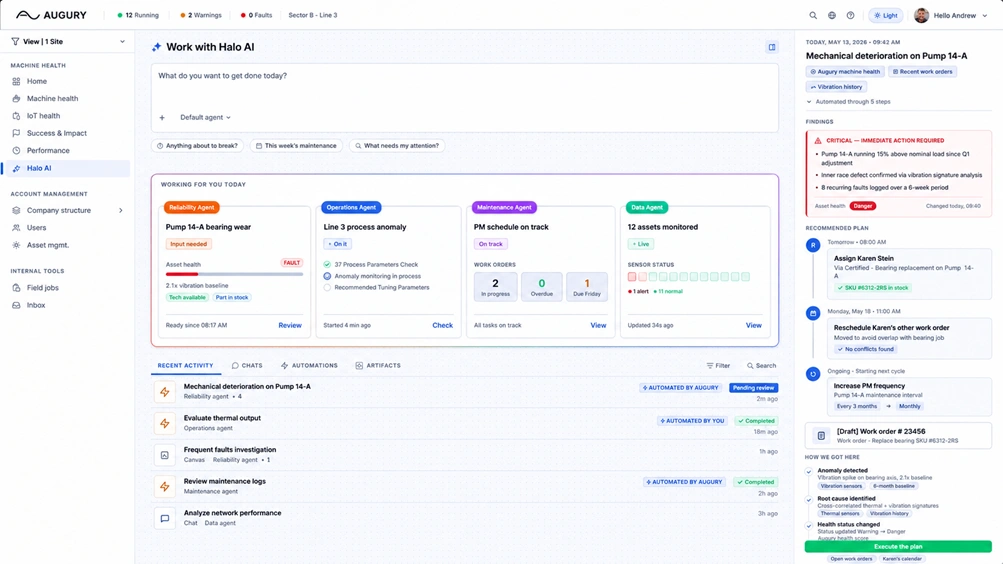
Task: Choose 'Anything about to break?' suggestion
Action: point(198,146)
